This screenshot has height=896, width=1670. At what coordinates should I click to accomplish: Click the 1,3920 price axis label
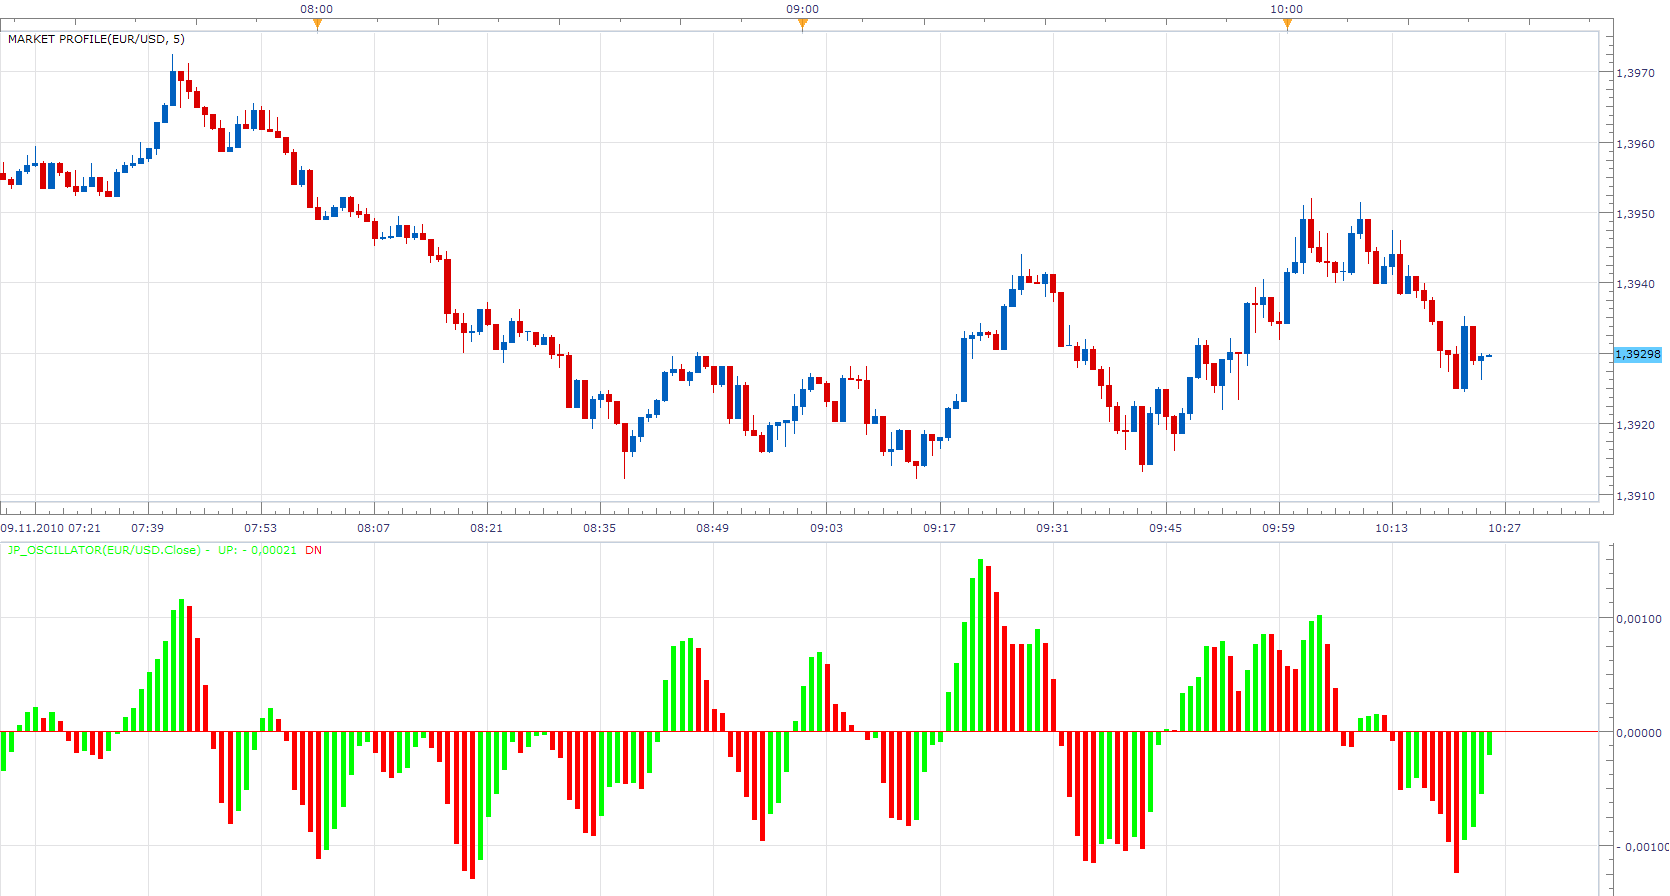click(1635, 425)
